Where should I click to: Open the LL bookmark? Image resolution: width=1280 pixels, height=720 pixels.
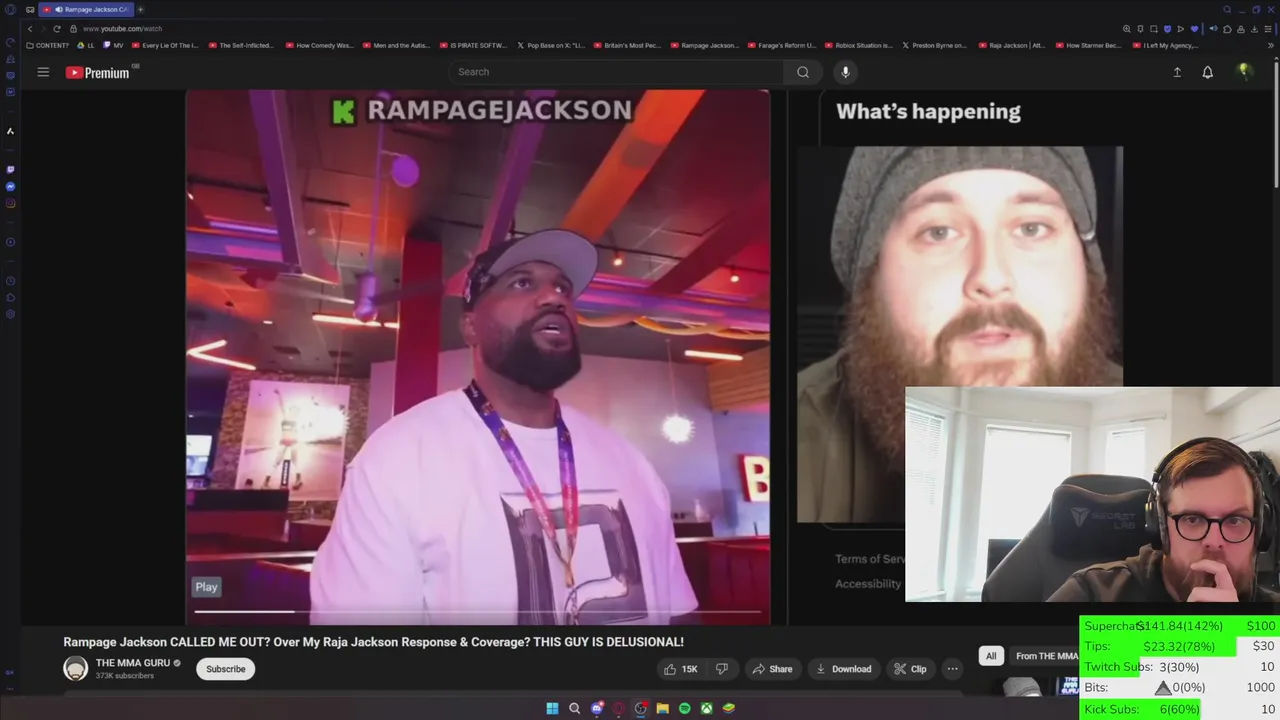pyautogui.click(x=87, y=45)
